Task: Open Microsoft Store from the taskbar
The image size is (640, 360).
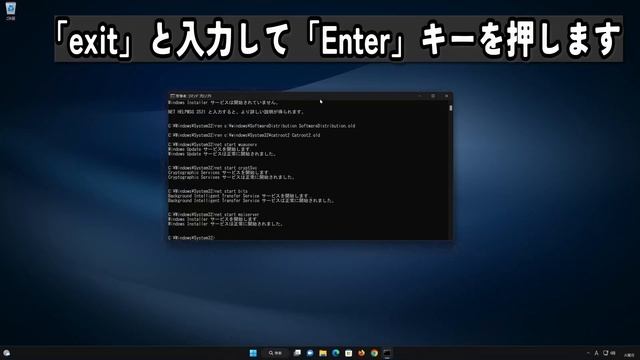Action: 349,353
